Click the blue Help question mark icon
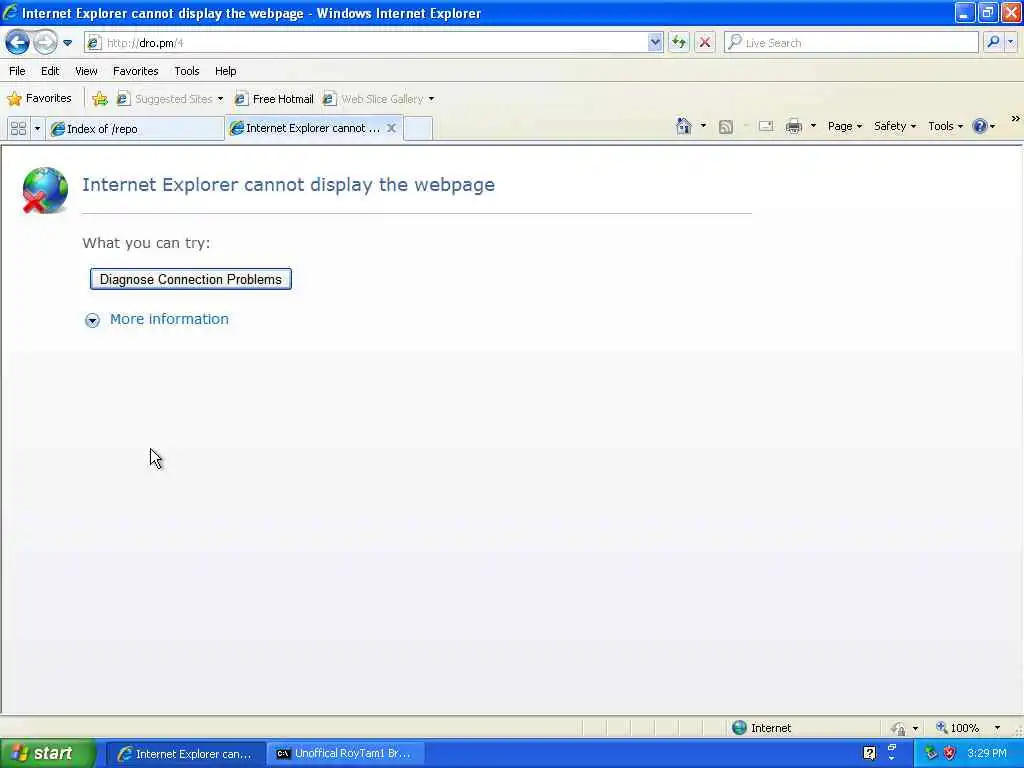Viewport: 1024px width, 768px height. point(980,126)
